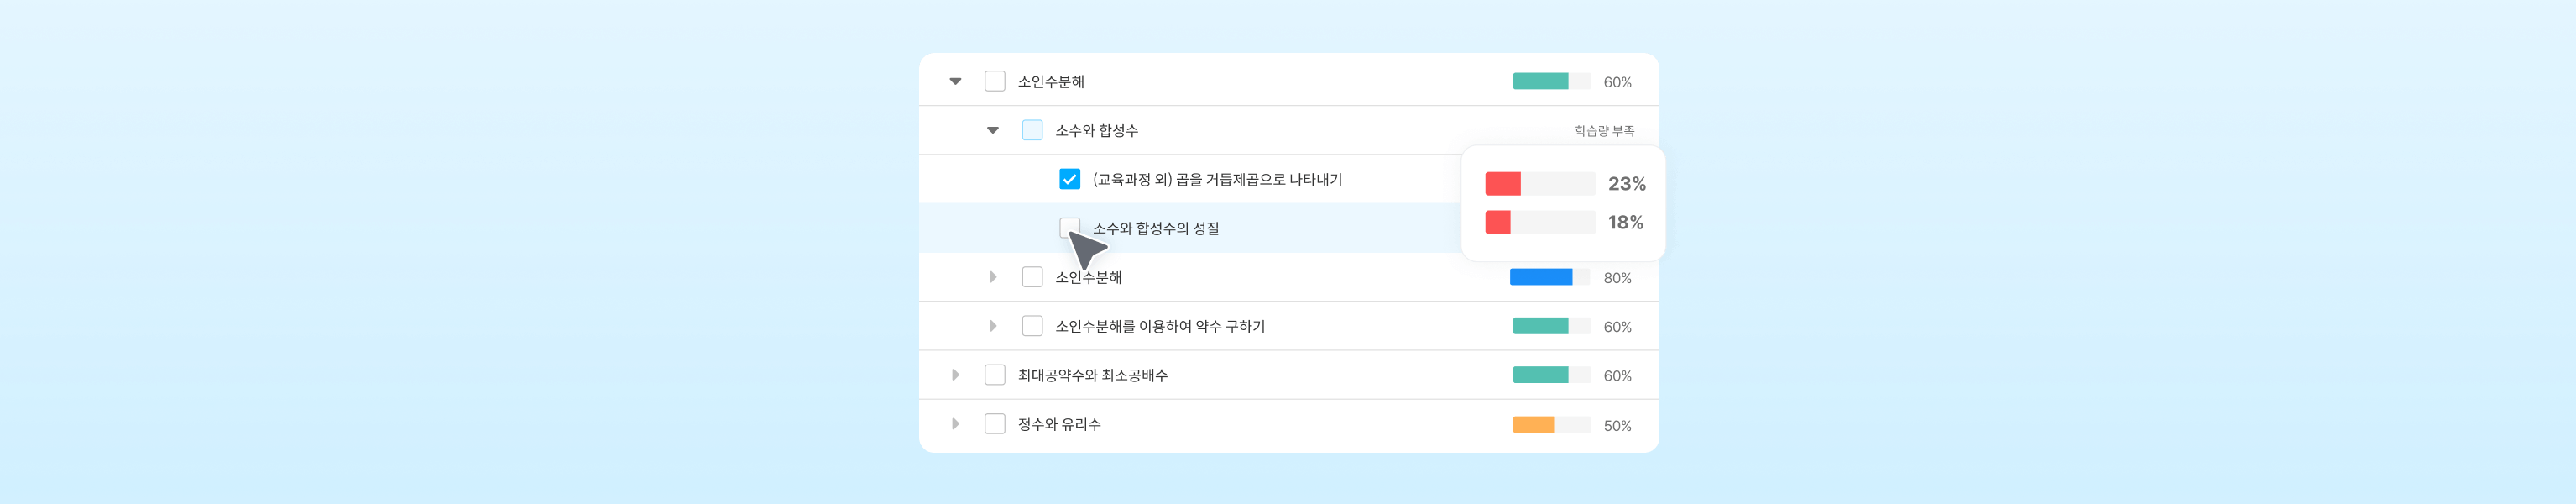Expand the 최대공약수와 최소공배수 section
The image size is (2576, 504).
coord(955,375)
